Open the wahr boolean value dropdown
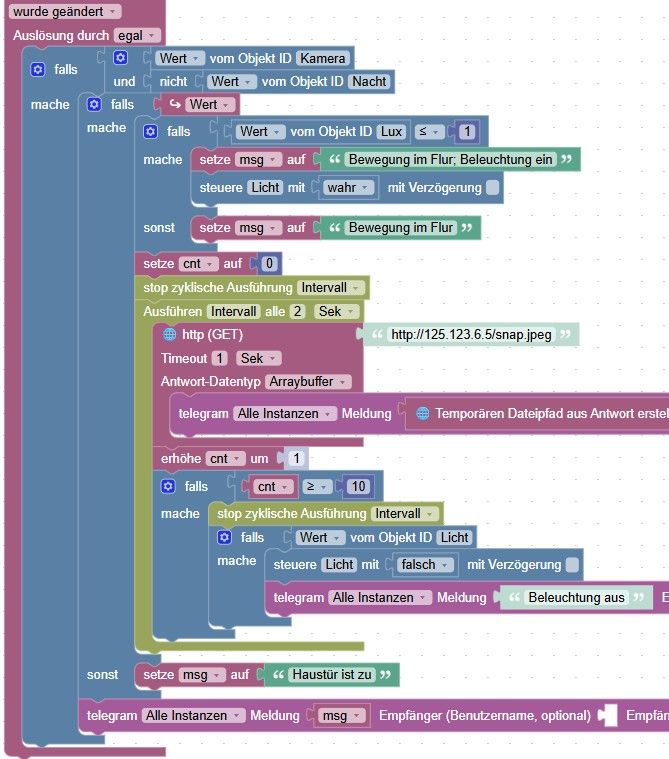 pyautogui.click(x=348, y=187)
